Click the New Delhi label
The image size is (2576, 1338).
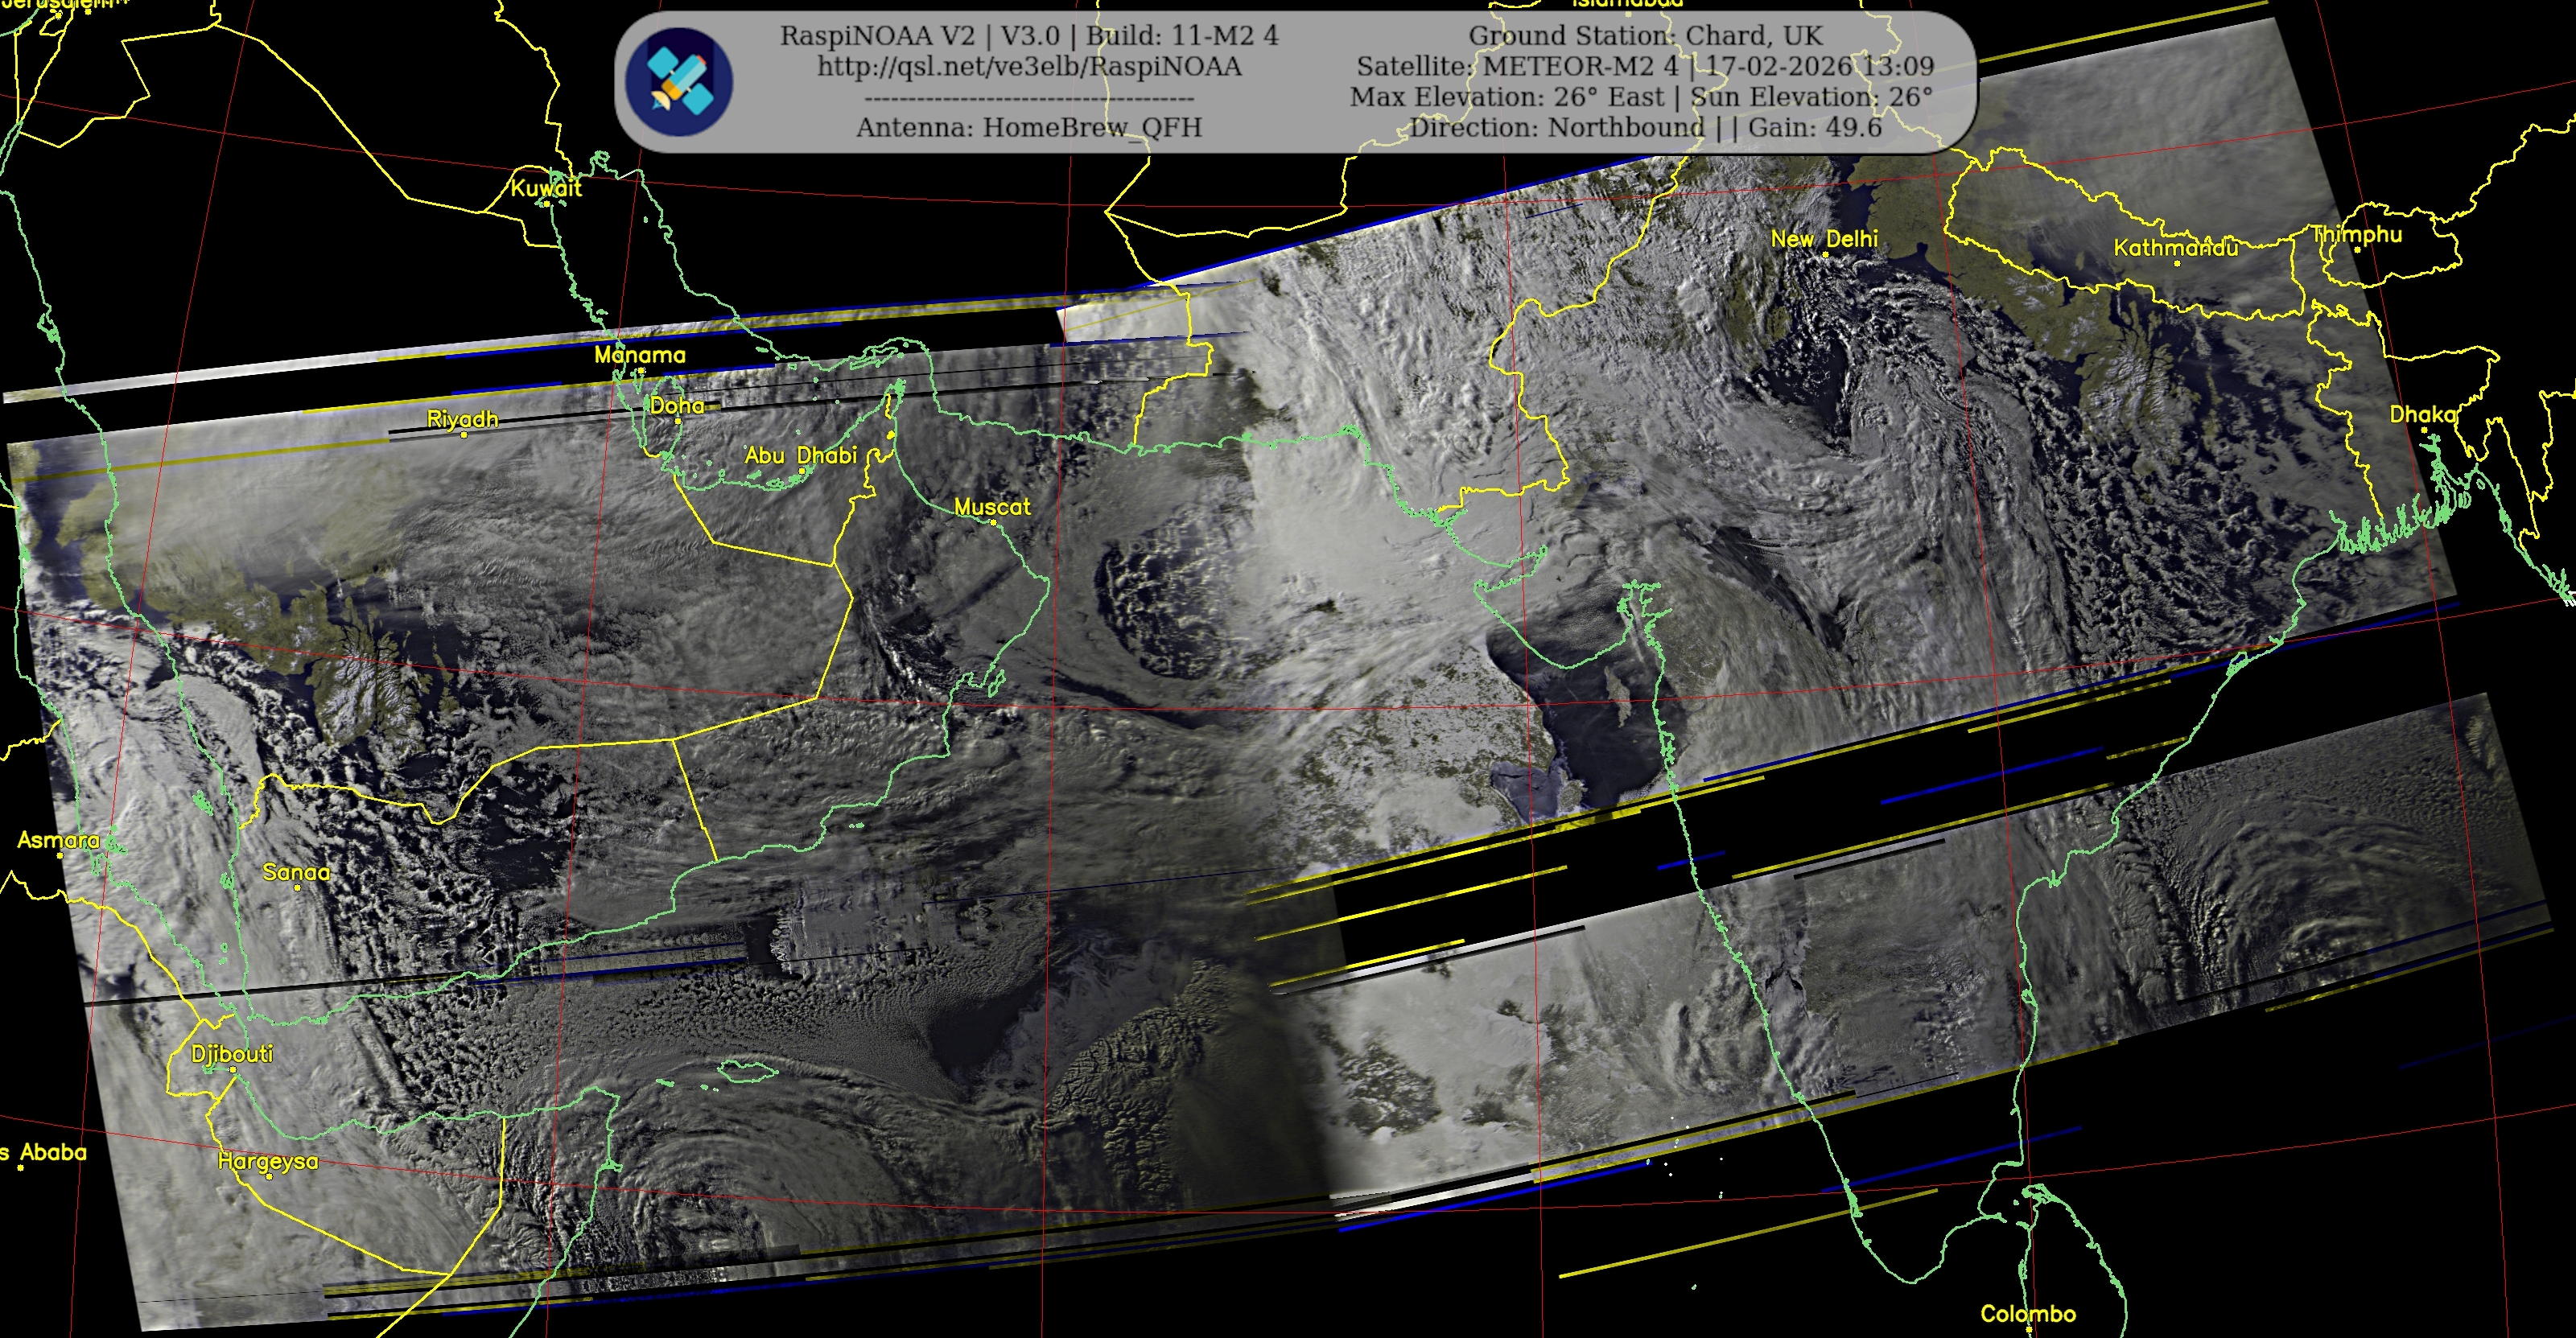1824,239
